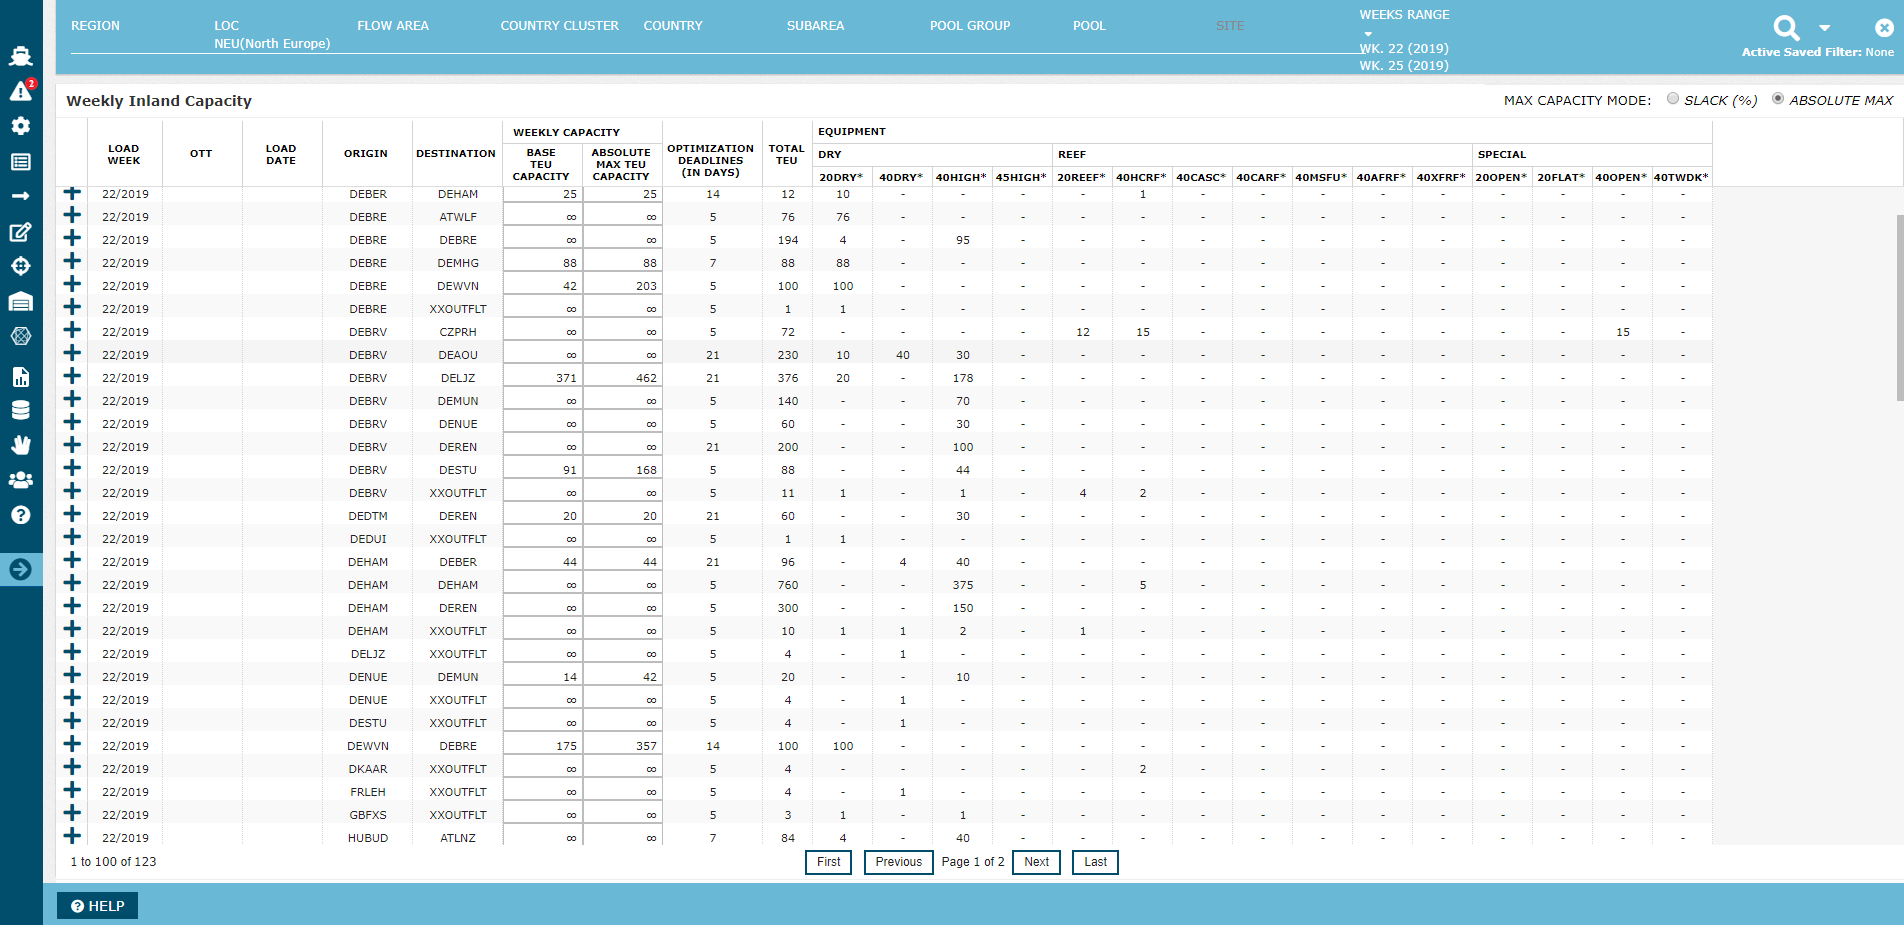This screenshot has width=1904, height=925.
Task: Expand the DEBRV to DELJZ row
Action: (x=72, y=377)
